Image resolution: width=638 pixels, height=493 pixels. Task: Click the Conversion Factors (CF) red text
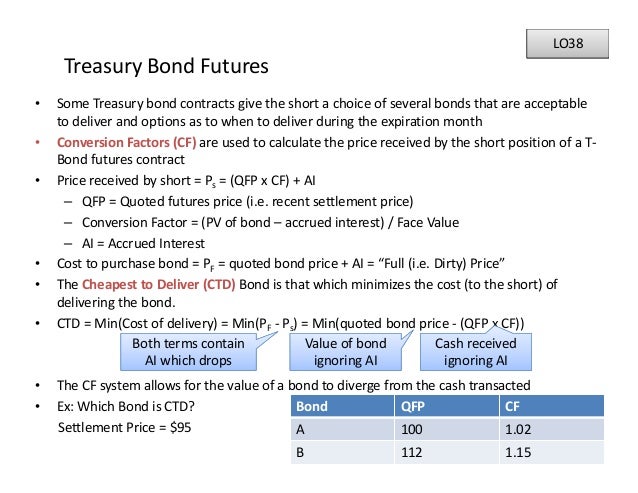127,142
